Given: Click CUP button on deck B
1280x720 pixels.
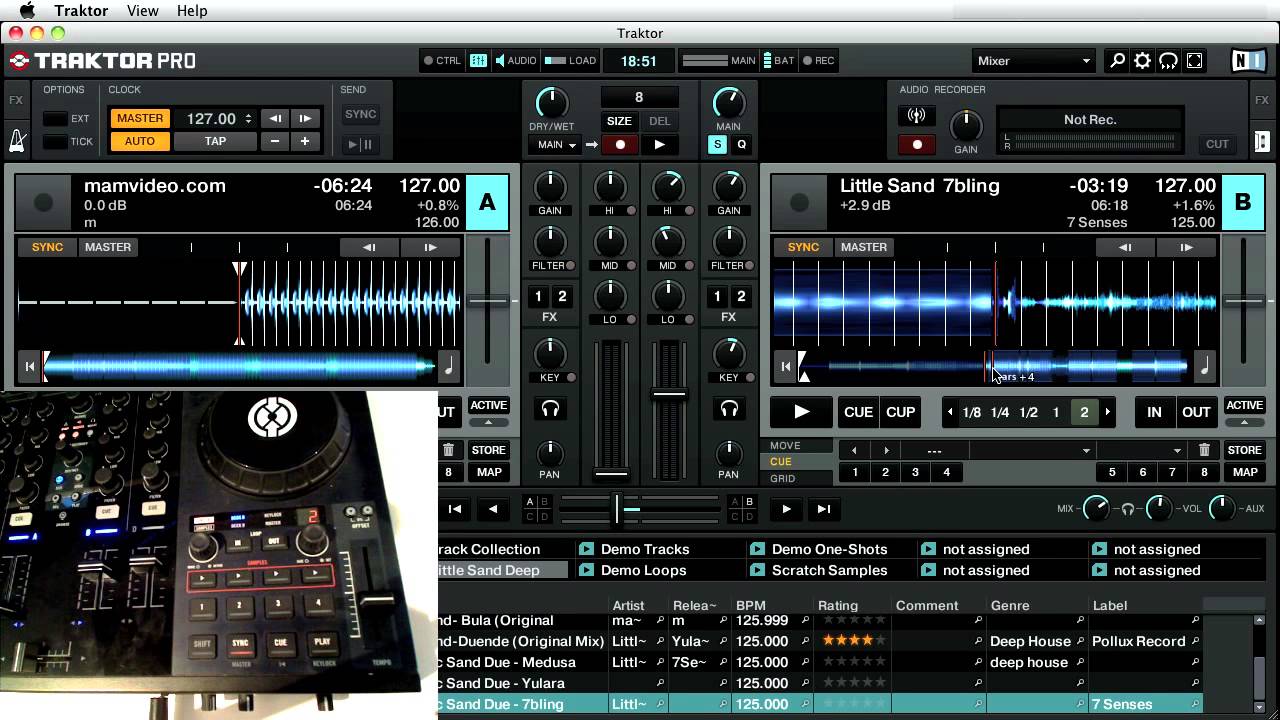Looking at the screenshot, I should pyautogui.click(x=901, y=412).
